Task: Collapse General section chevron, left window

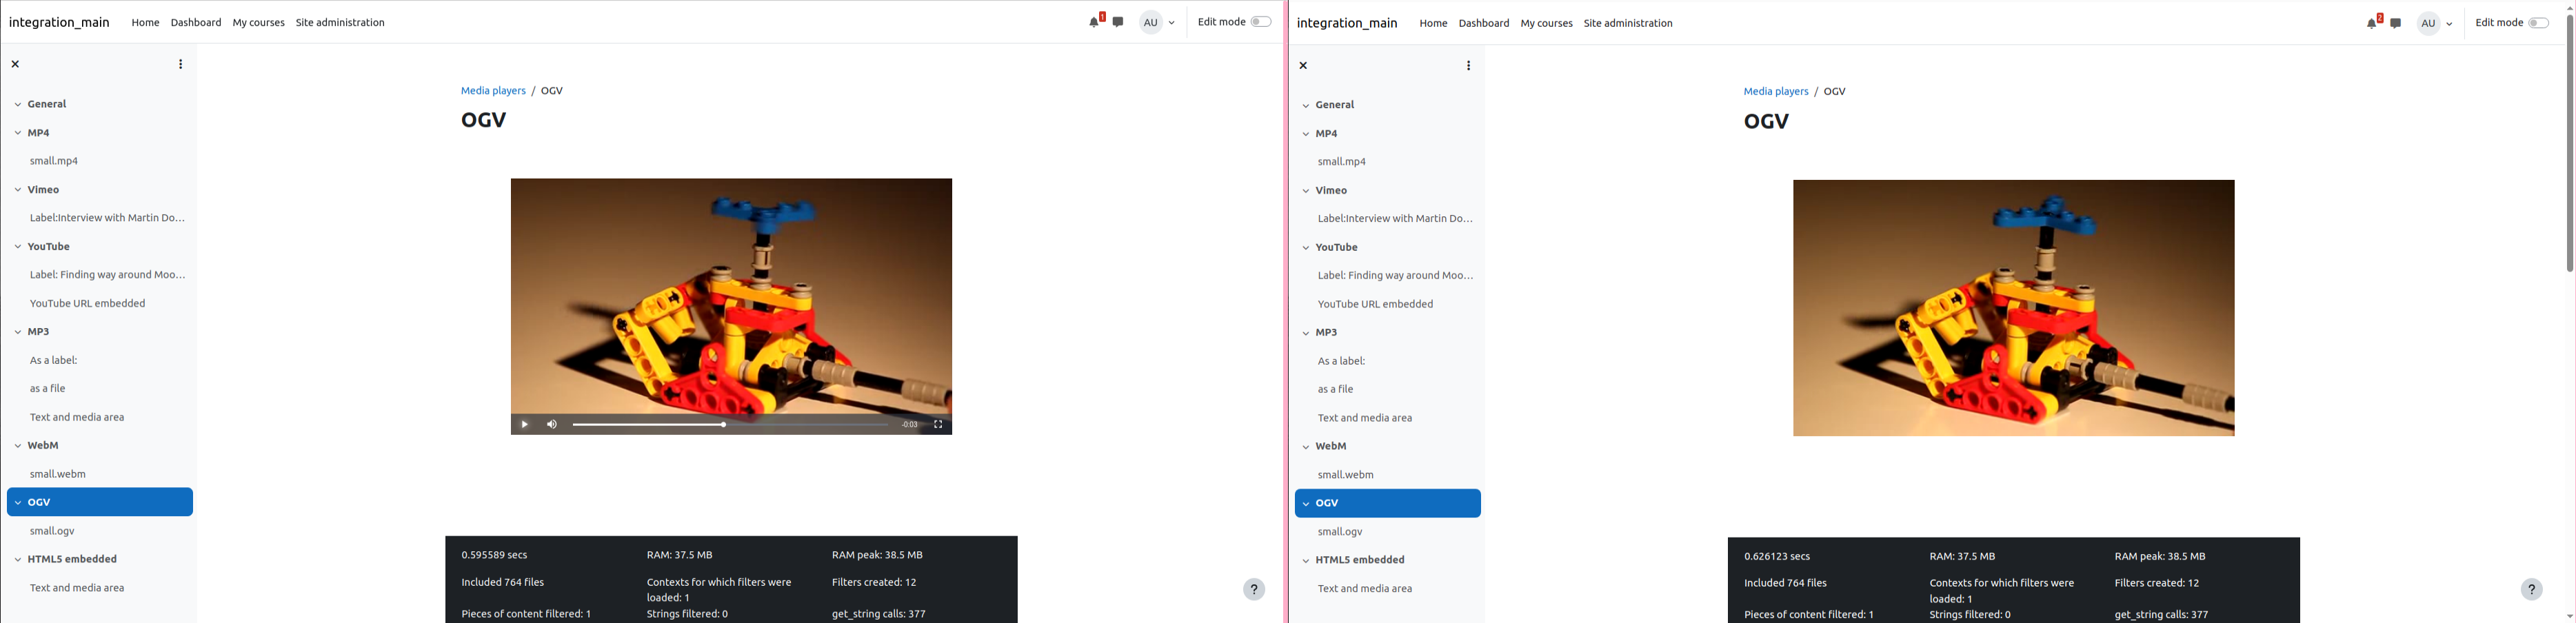Action: (x=17, y=104)
